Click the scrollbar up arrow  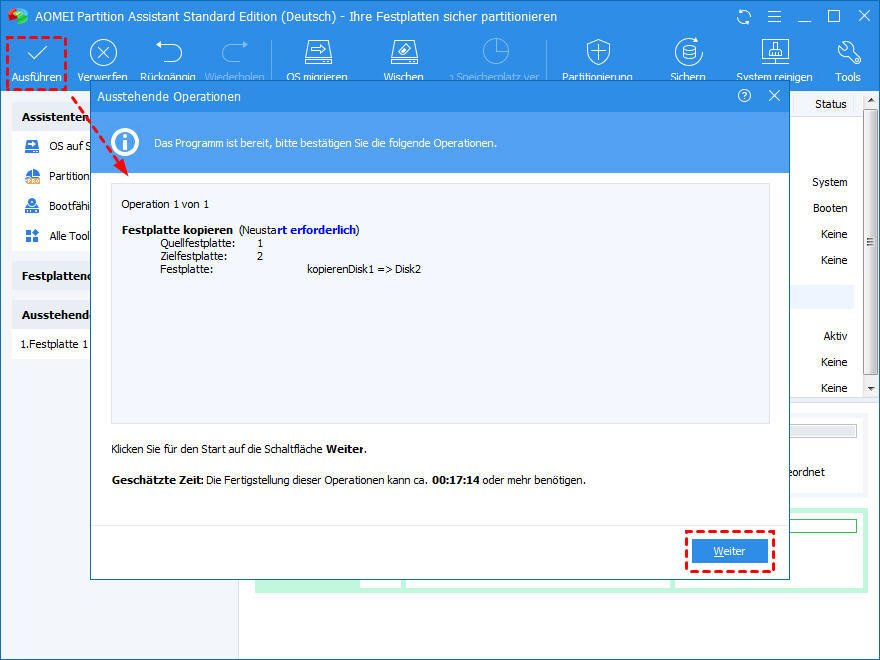point(870,101)
